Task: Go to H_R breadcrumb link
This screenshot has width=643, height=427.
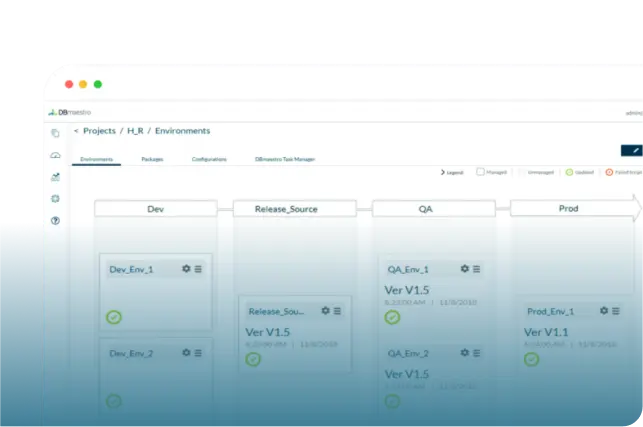Action: (x=135, y=131)
